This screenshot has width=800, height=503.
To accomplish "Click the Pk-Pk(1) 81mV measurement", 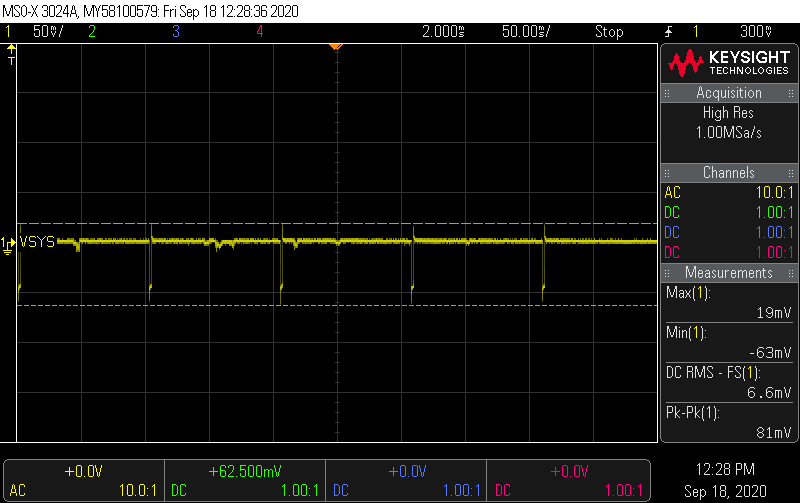I will coord(729,422).
